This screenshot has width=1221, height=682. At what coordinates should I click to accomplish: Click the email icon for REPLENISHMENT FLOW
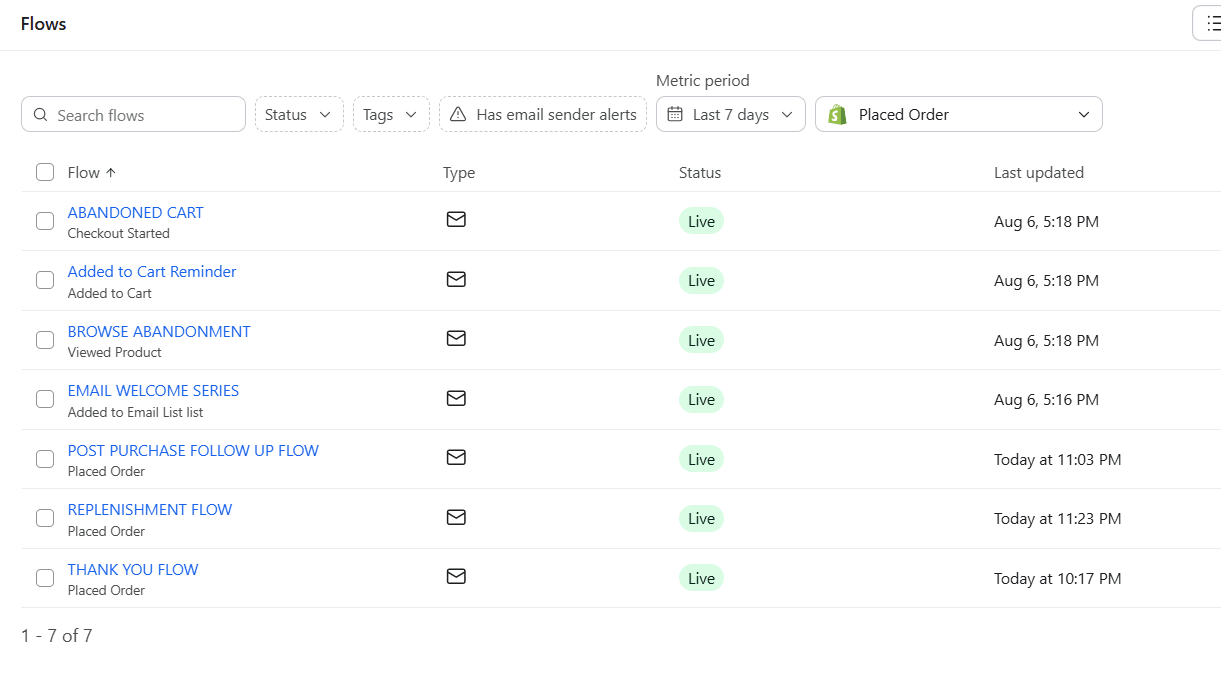456,517
